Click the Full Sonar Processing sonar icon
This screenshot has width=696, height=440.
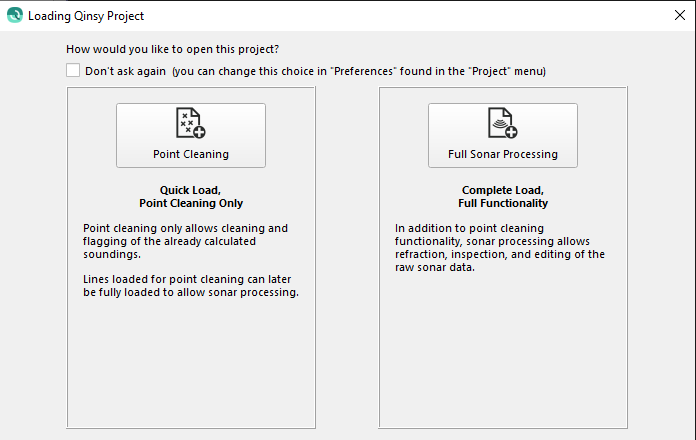[501, 123]
